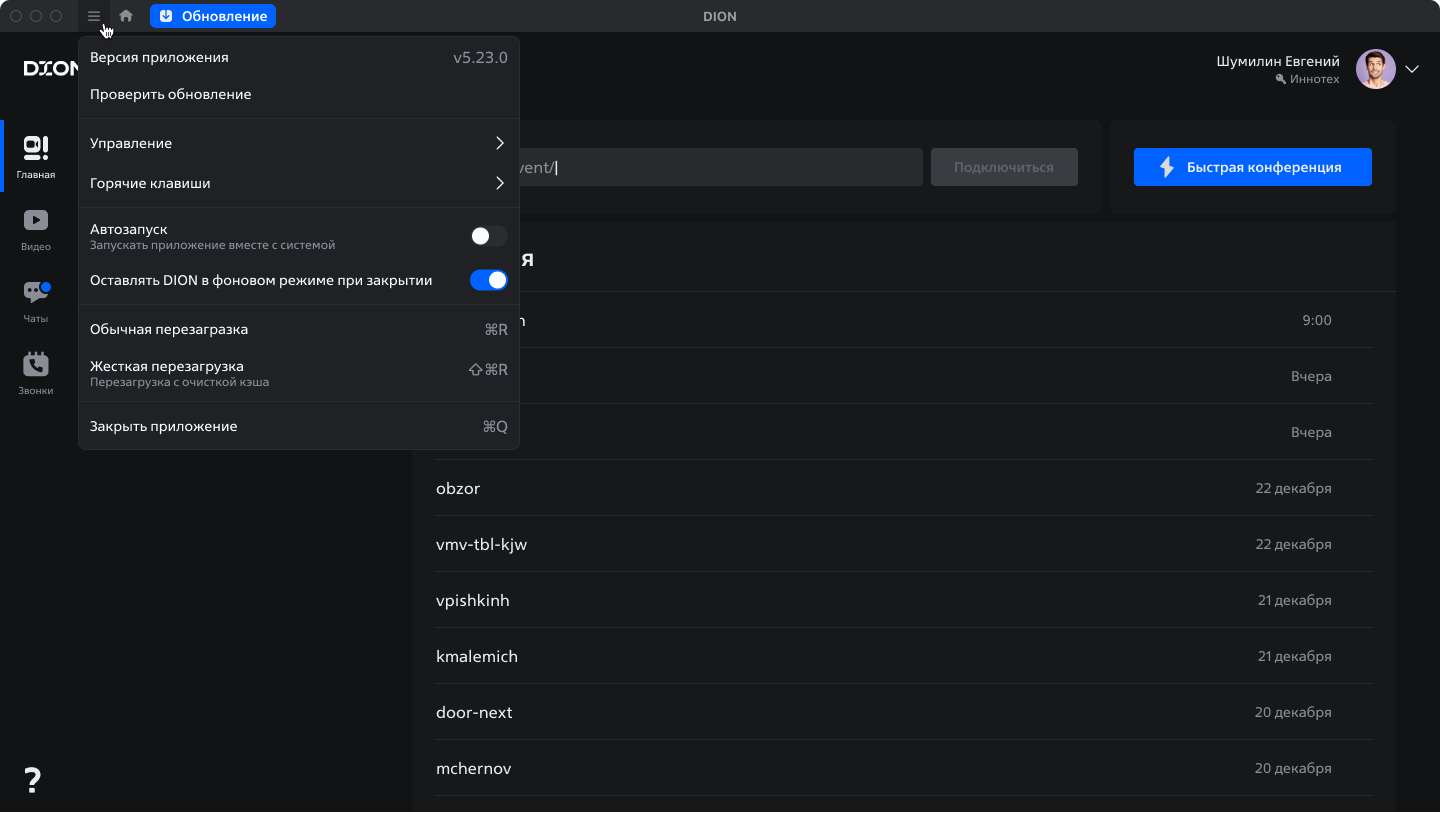
Task: Choose Жесткая перезагрузка menu item
Action: point(299,373)
